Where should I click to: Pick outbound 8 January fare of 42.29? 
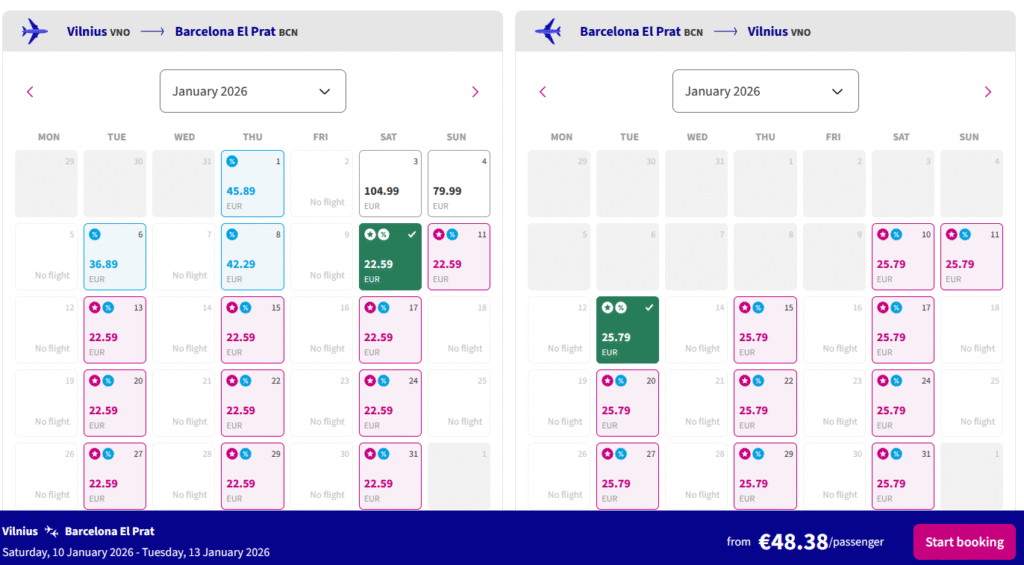click(252, 257)
